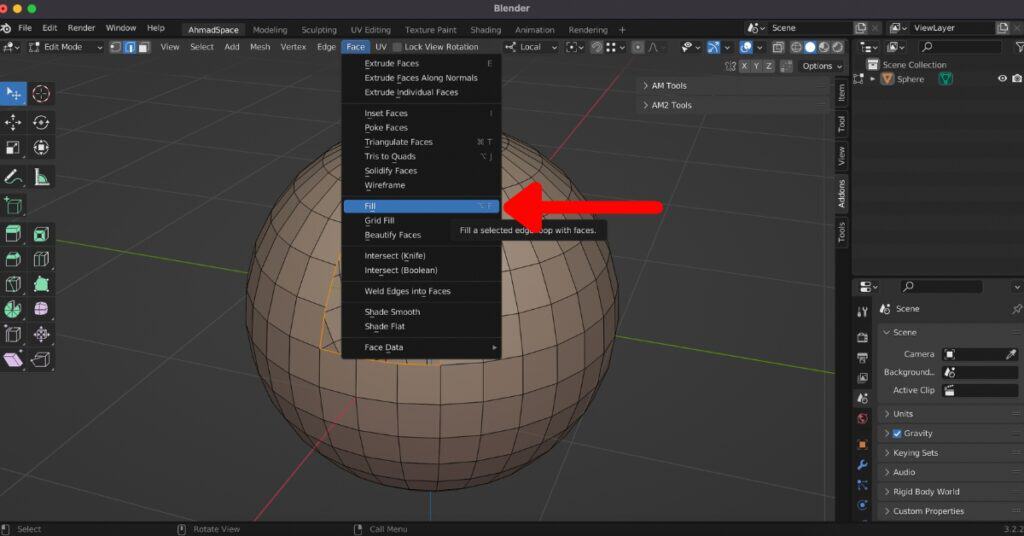The image size is (1024, 536).
Task: Open the File menu
Action: tap(25, 28)
